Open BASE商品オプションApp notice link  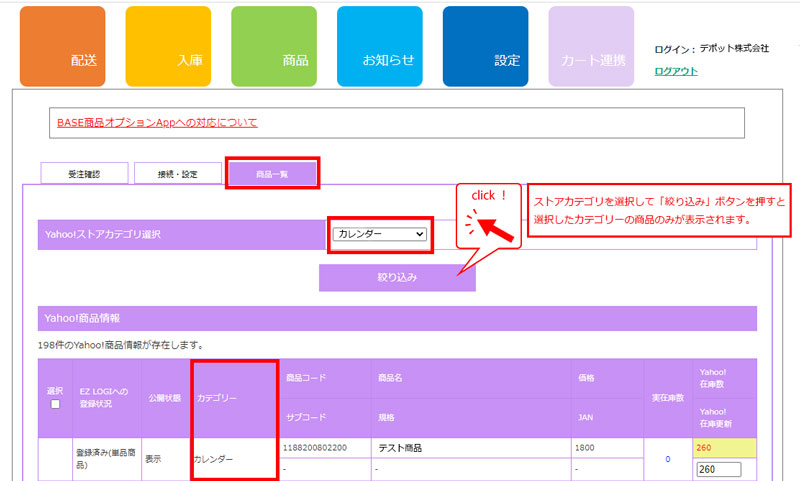pos(157,123)
